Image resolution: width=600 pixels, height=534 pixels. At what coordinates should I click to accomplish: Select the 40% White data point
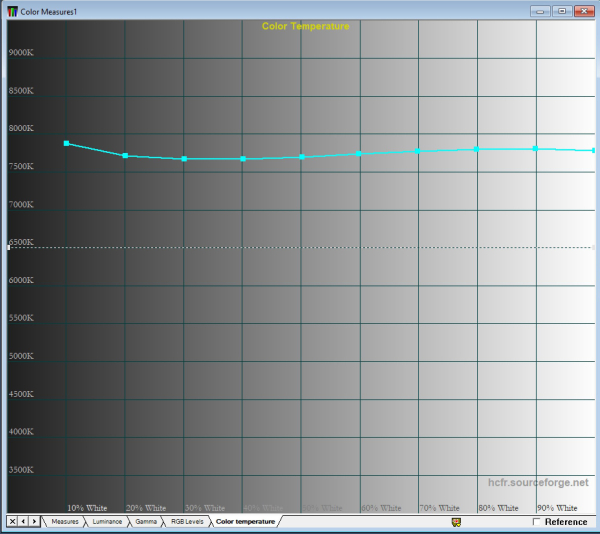click(243, 159)
